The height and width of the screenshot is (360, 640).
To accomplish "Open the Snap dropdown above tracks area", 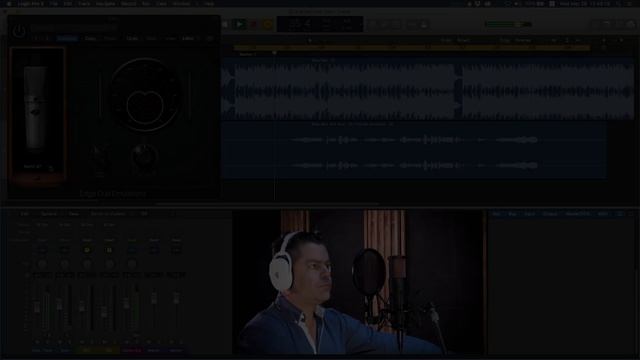I will [x=464, y=40].
